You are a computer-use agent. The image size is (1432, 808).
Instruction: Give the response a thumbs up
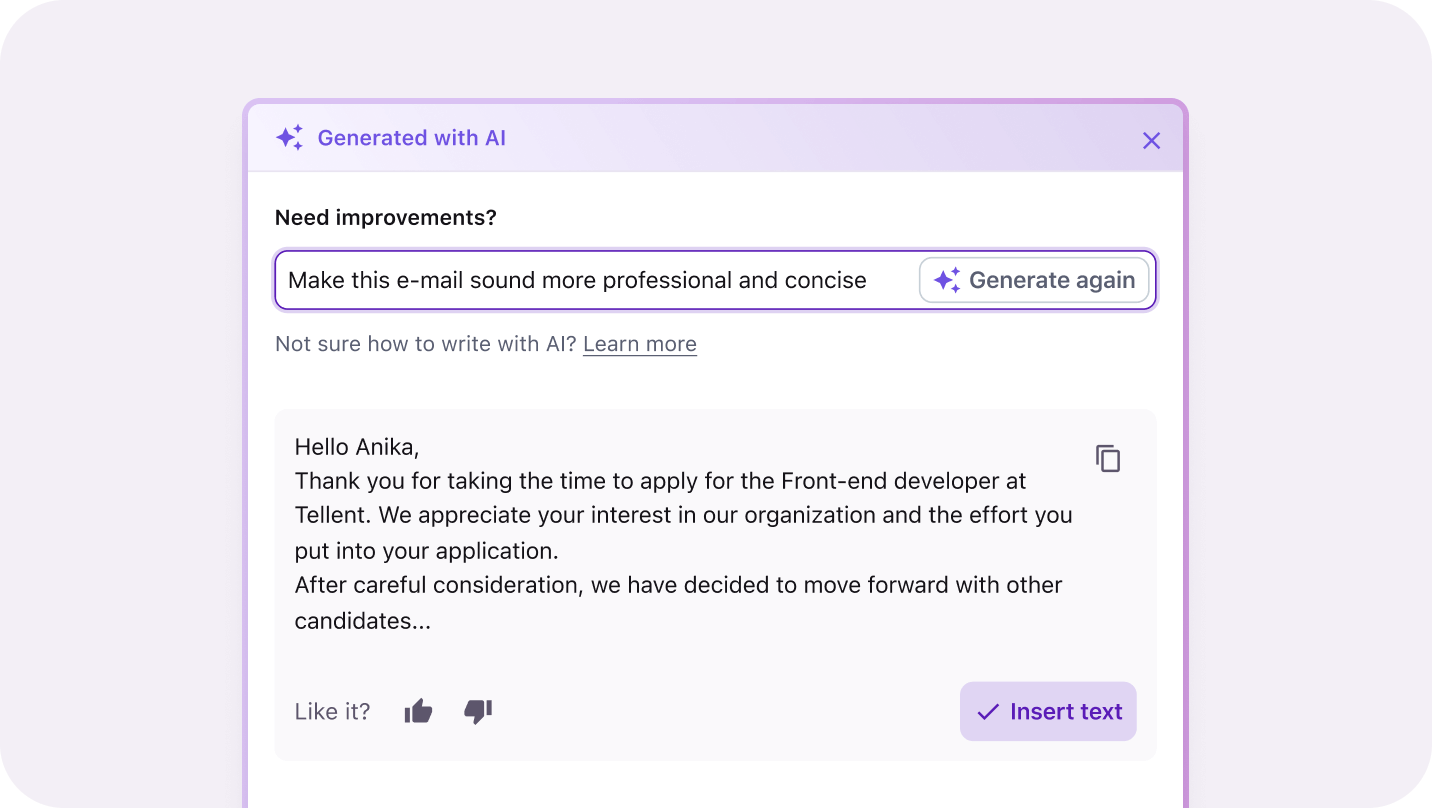418,712
